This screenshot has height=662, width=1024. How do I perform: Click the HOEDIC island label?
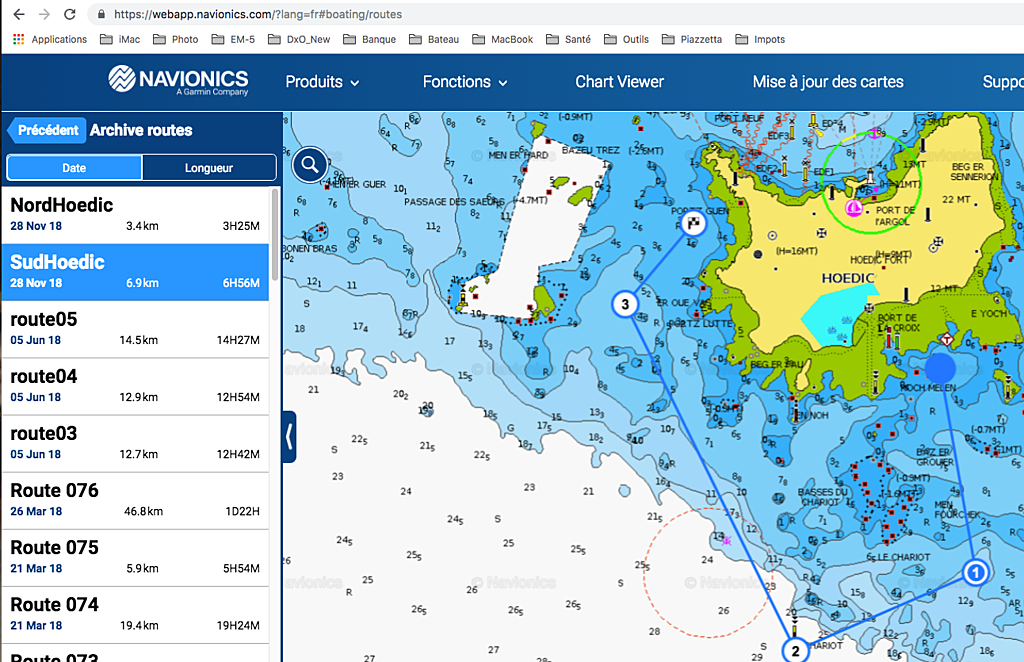pyautogui.click(x=848, y=278)
